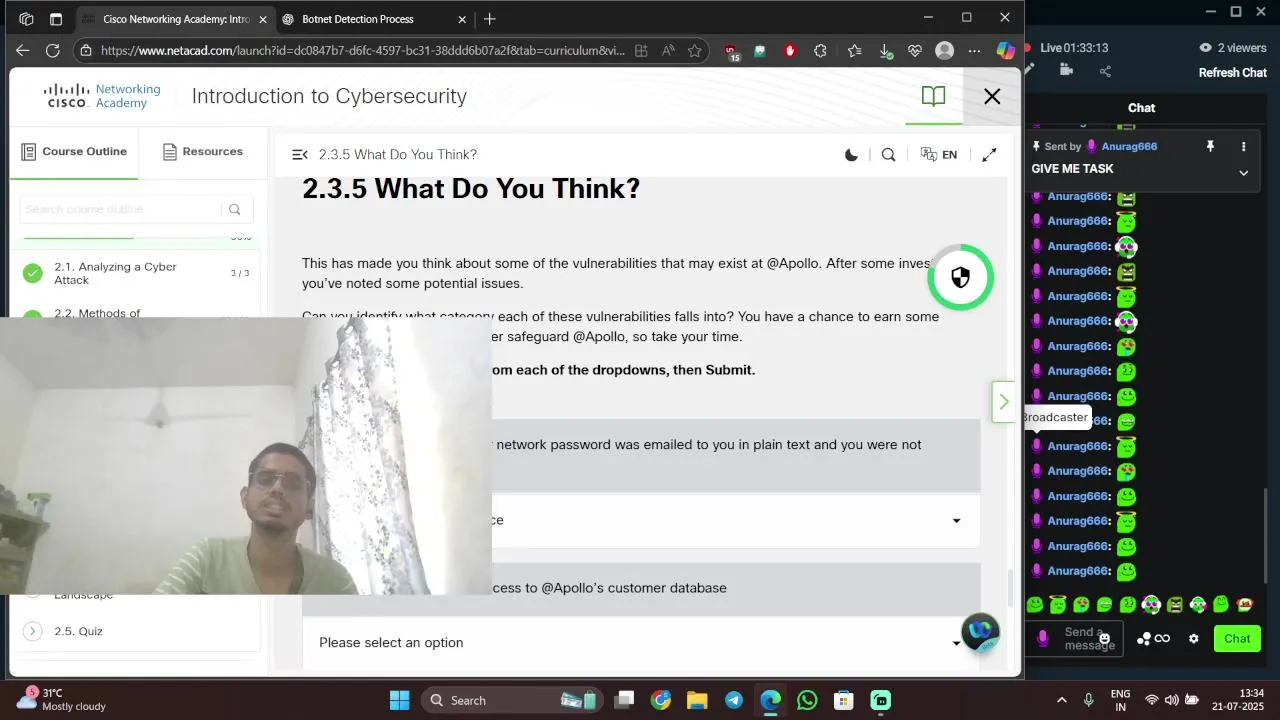Screen dimensions: 1280x720
Task: Close the course with the header X
Action: (x=992, y=96)
